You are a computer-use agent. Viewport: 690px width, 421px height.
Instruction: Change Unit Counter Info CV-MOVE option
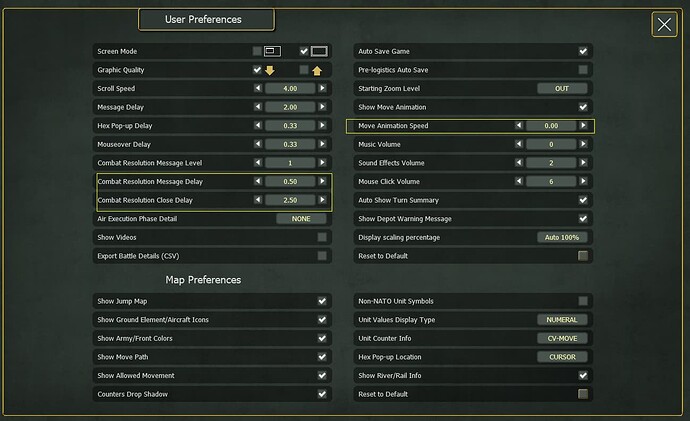click(x=562, y=338)
